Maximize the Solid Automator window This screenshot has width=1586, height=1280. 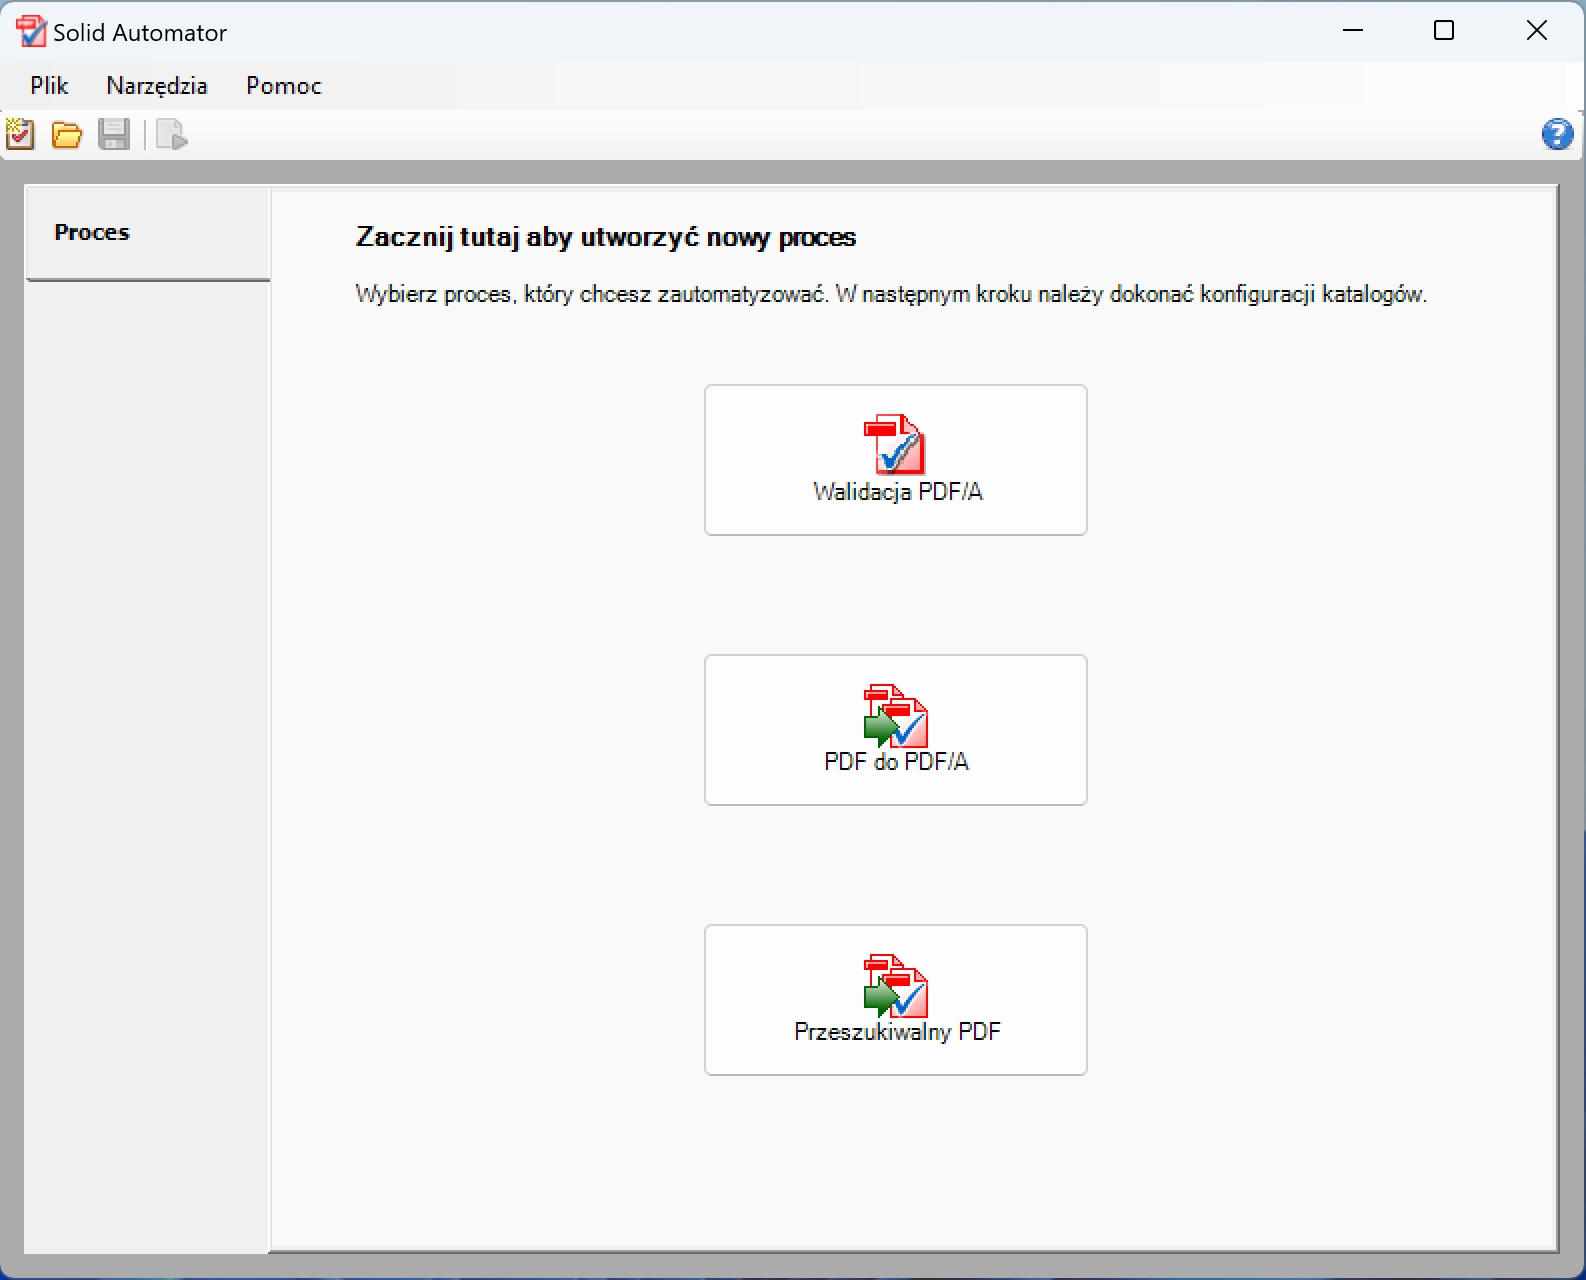coord(1444,31)
